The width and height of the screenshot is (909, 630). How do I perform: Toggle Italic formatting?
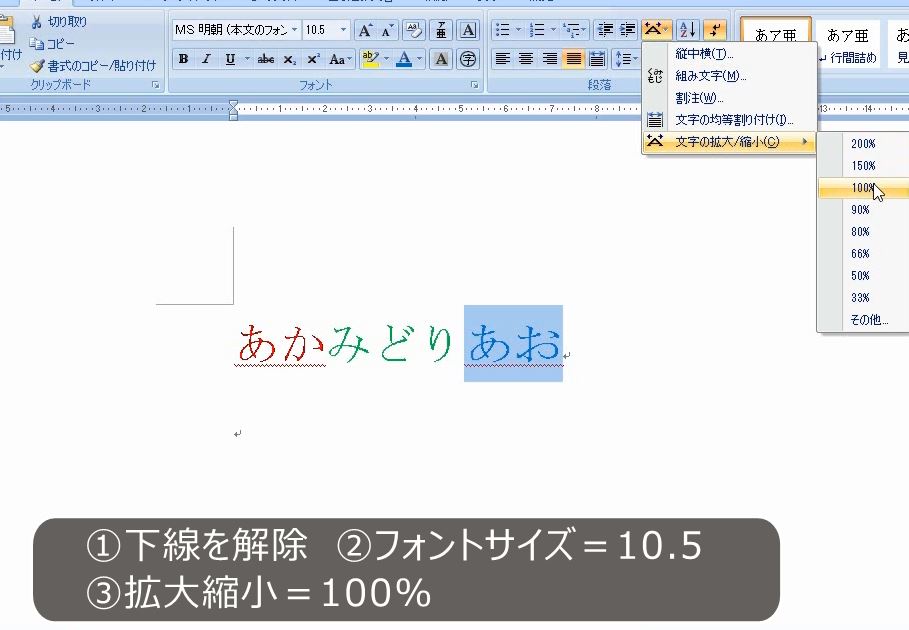(x=206, y=59)
